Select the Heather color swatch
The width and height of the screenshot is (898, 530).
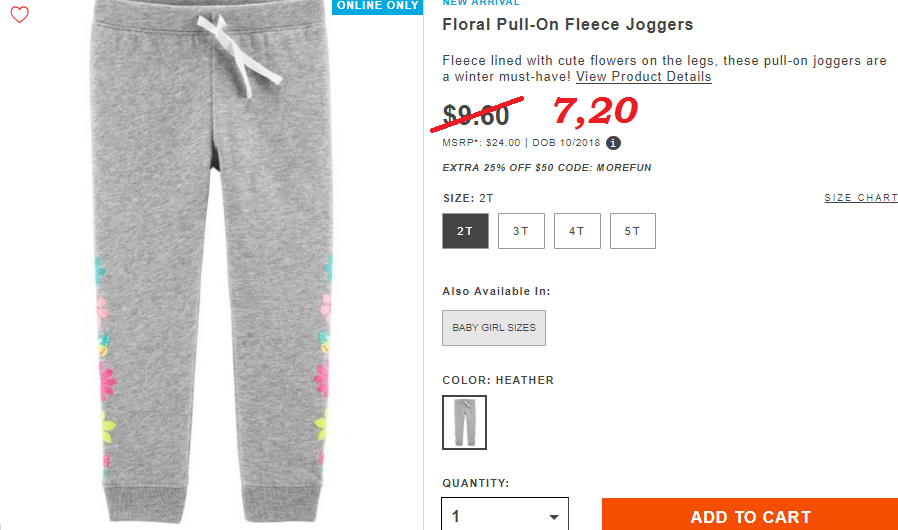tap(464, 422)
